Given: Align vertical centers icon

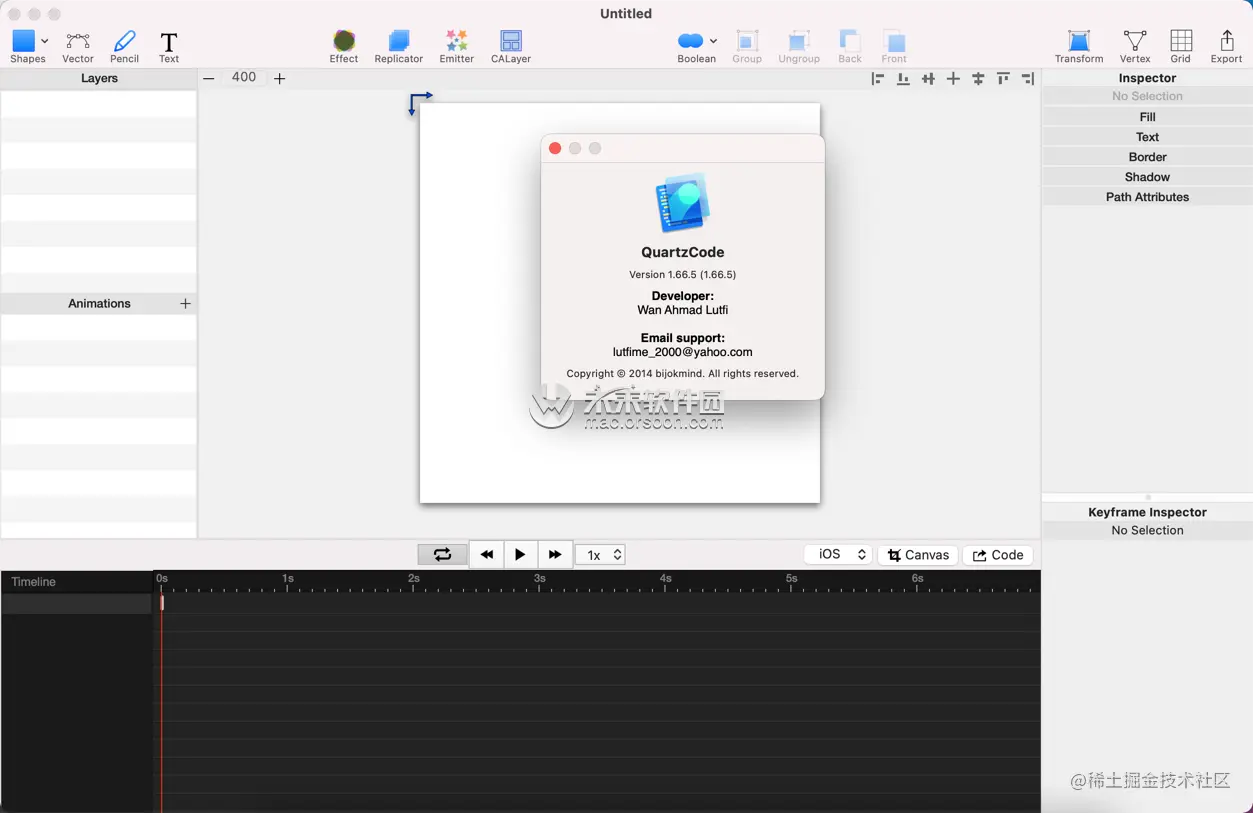Looking at the screenshot, I should (x=978, y=78).
